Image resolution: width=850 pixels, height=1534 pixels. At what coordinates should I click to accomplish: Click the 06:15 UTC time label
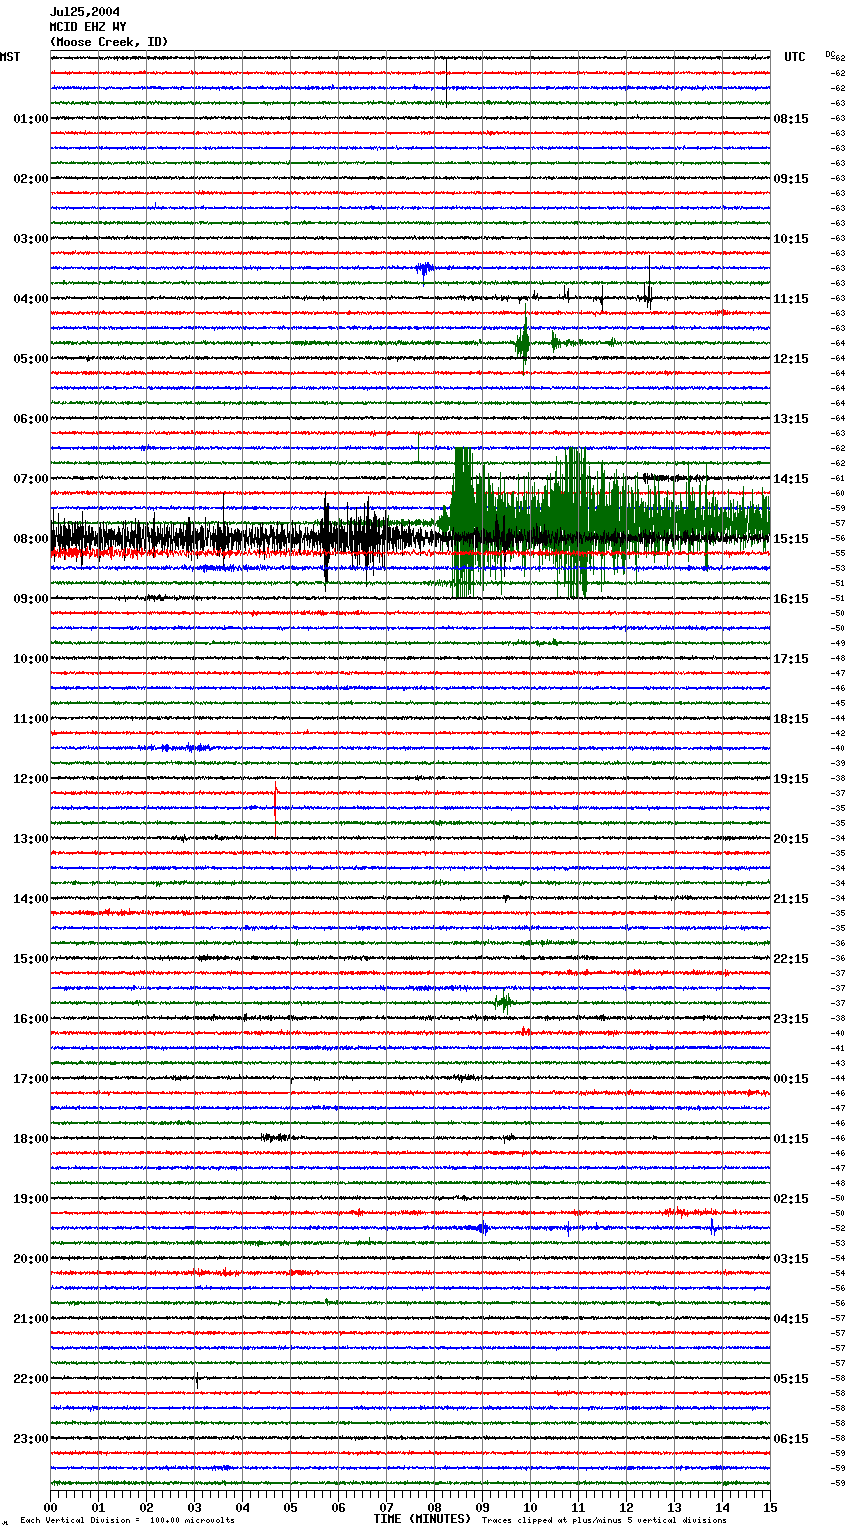tap(791, 1439)
